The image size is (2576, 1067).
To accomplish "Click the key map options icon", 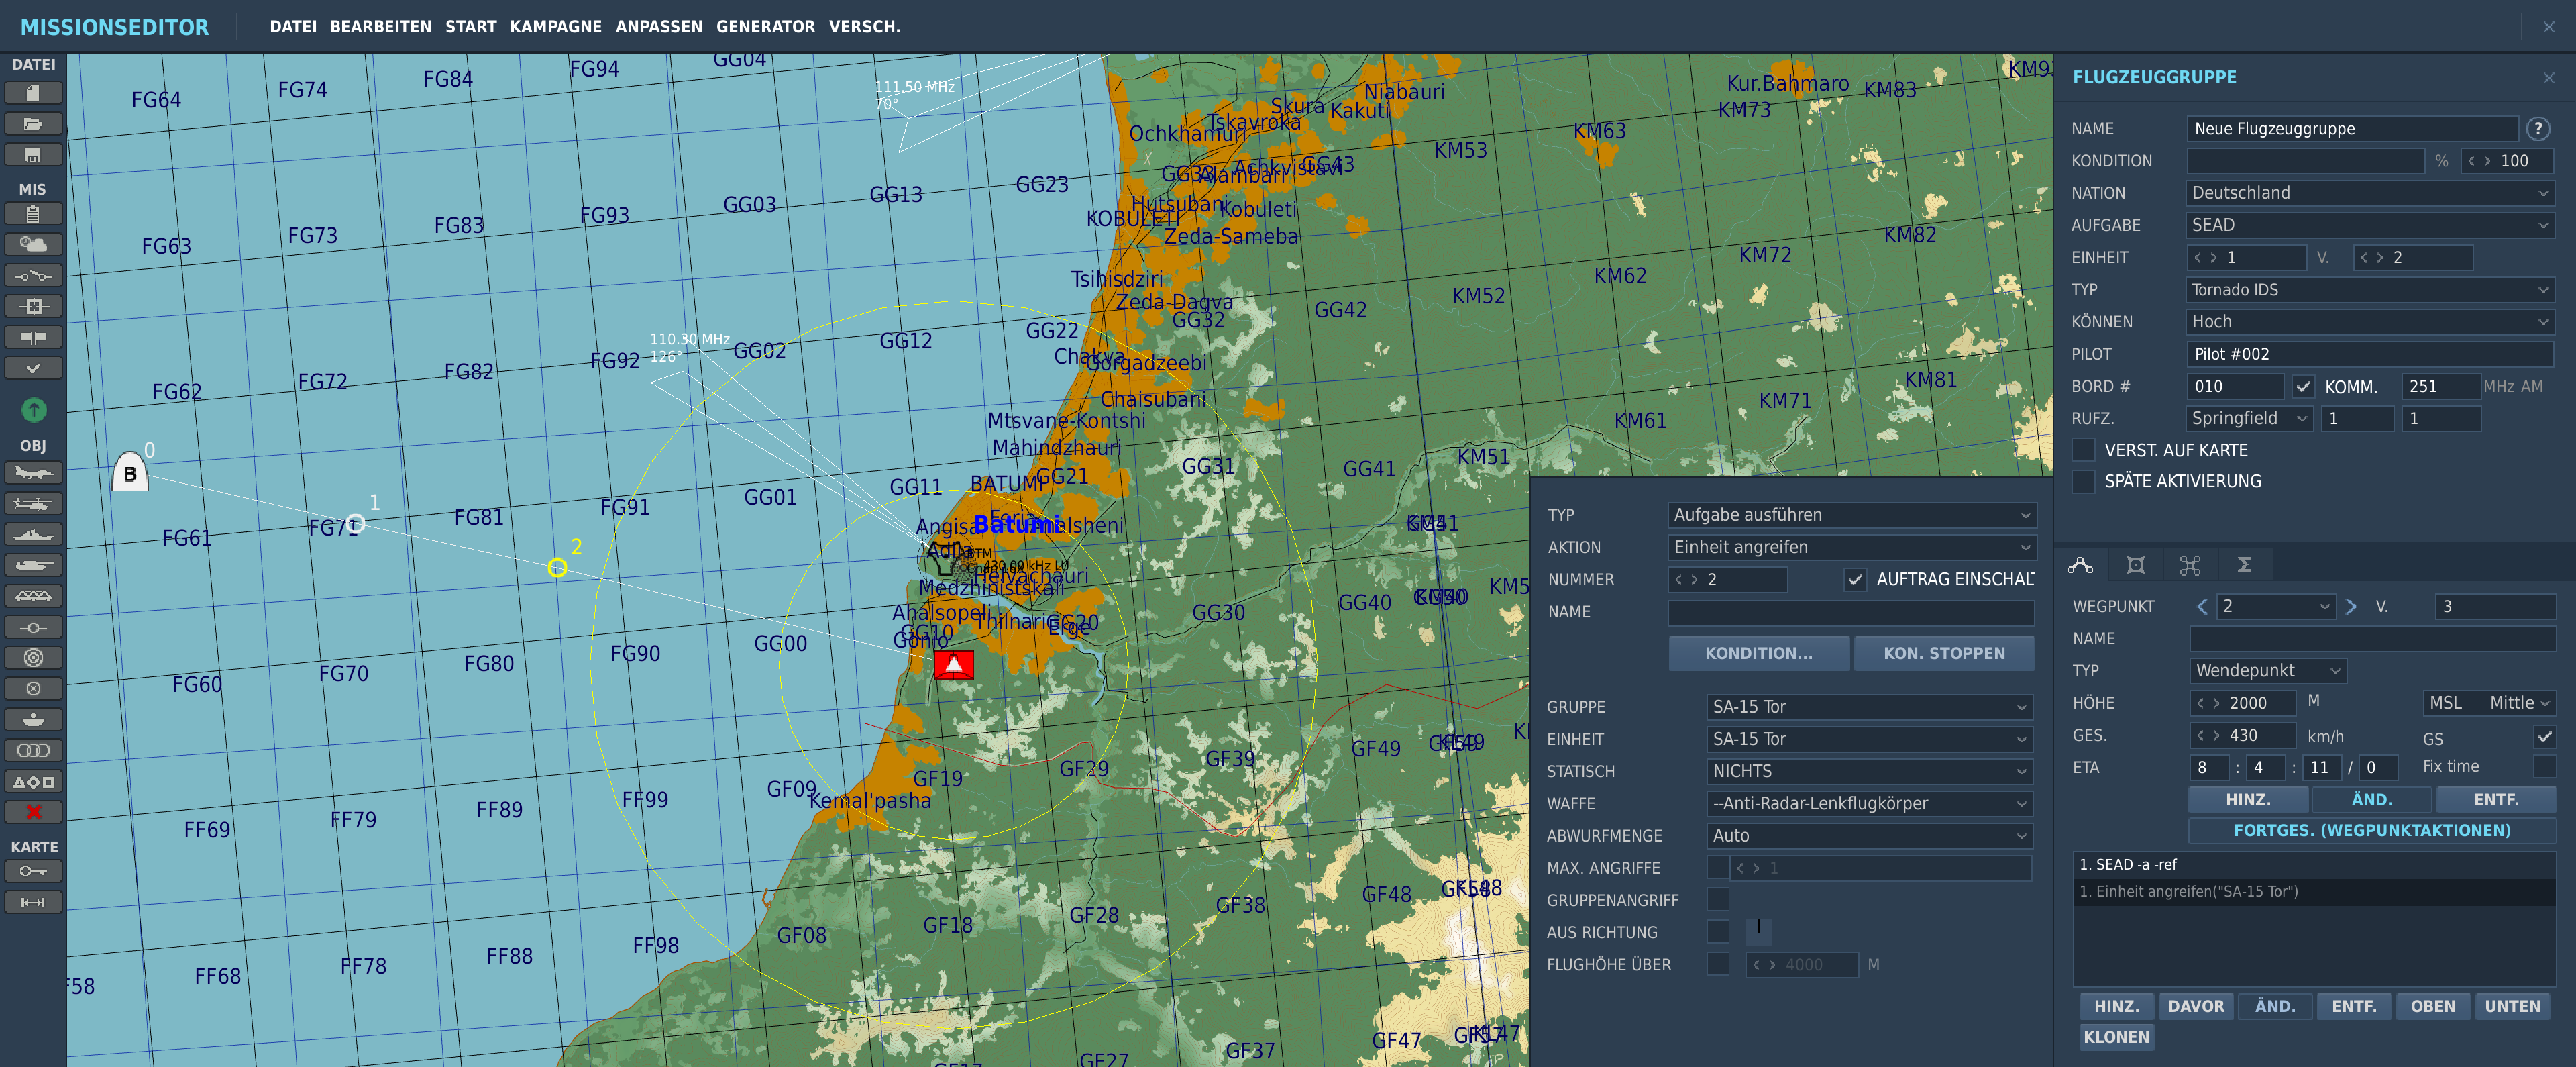I will 33,873.
